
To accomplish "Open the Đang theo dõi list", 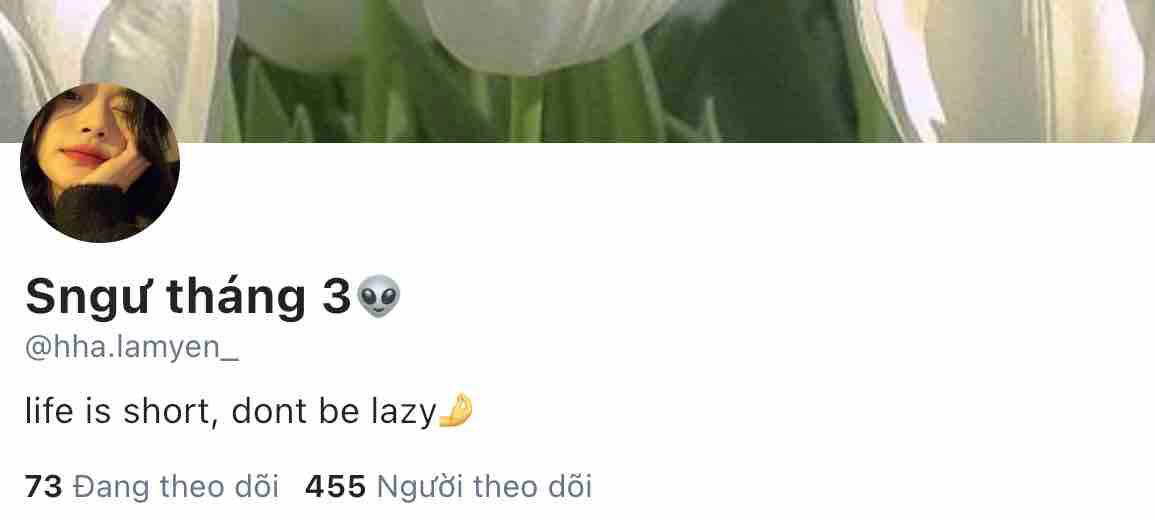I will click(176, 487).
